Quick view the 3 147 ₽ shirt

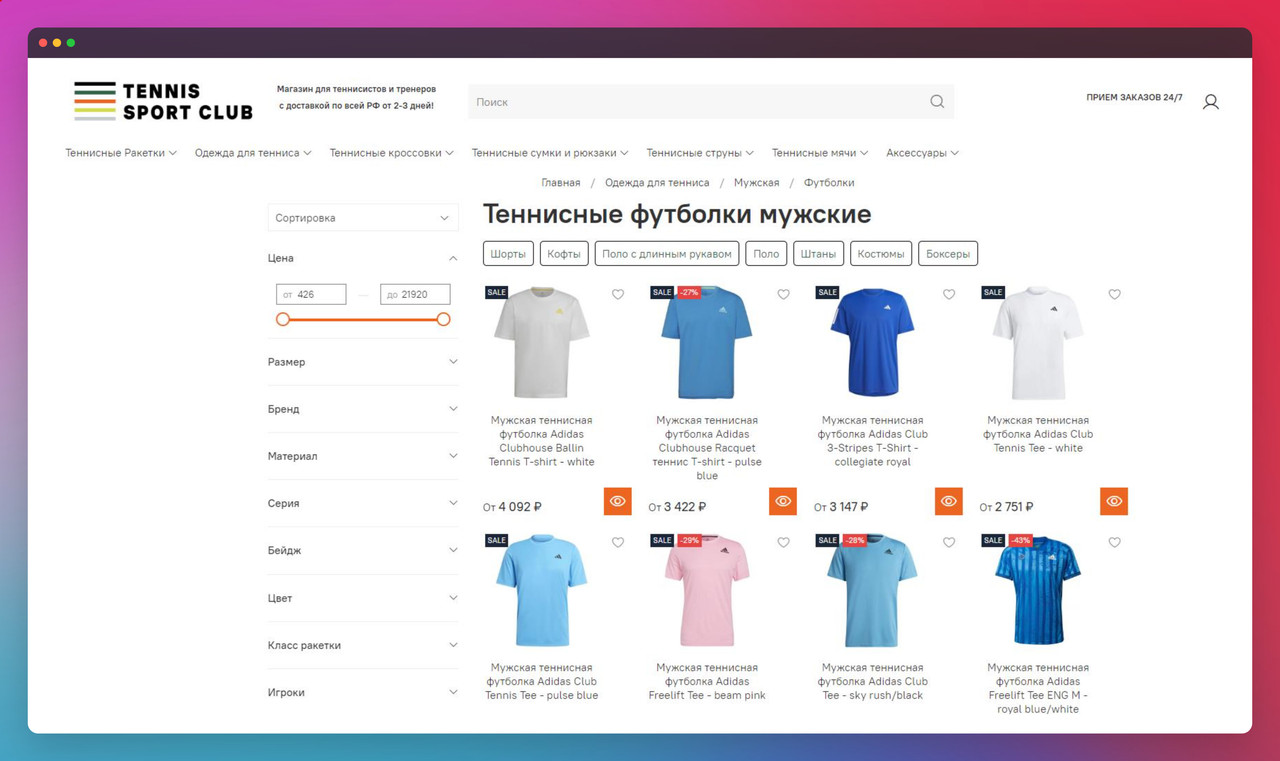pyautogui.click(x=949, y=501)
